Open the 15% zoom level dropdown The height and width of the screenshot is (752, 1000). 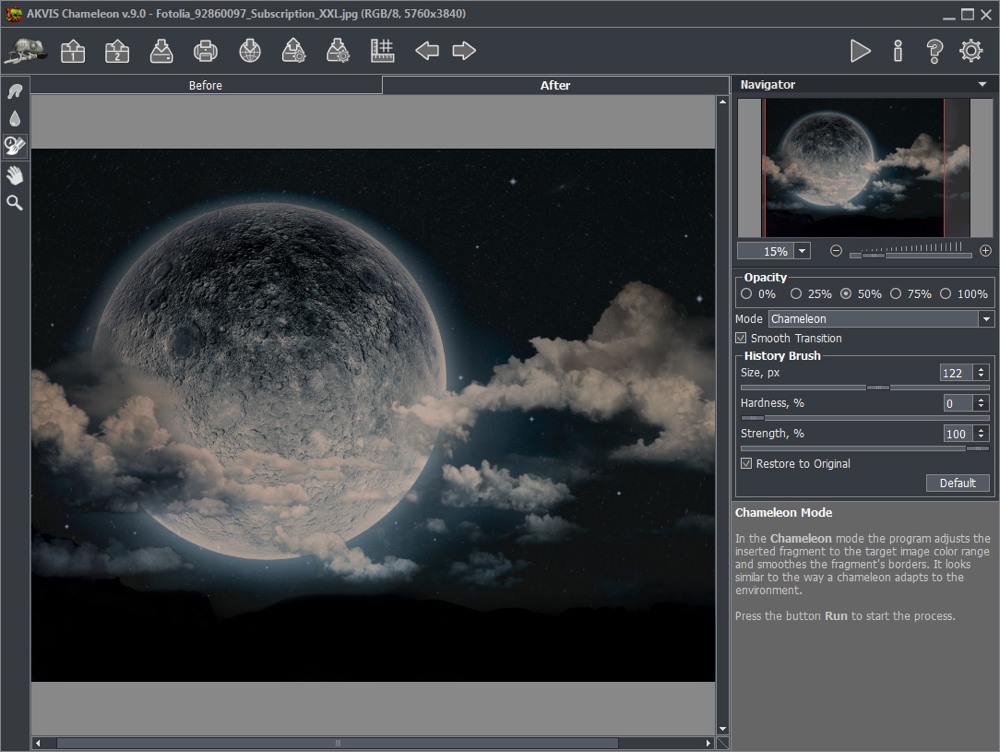(802, 251)
